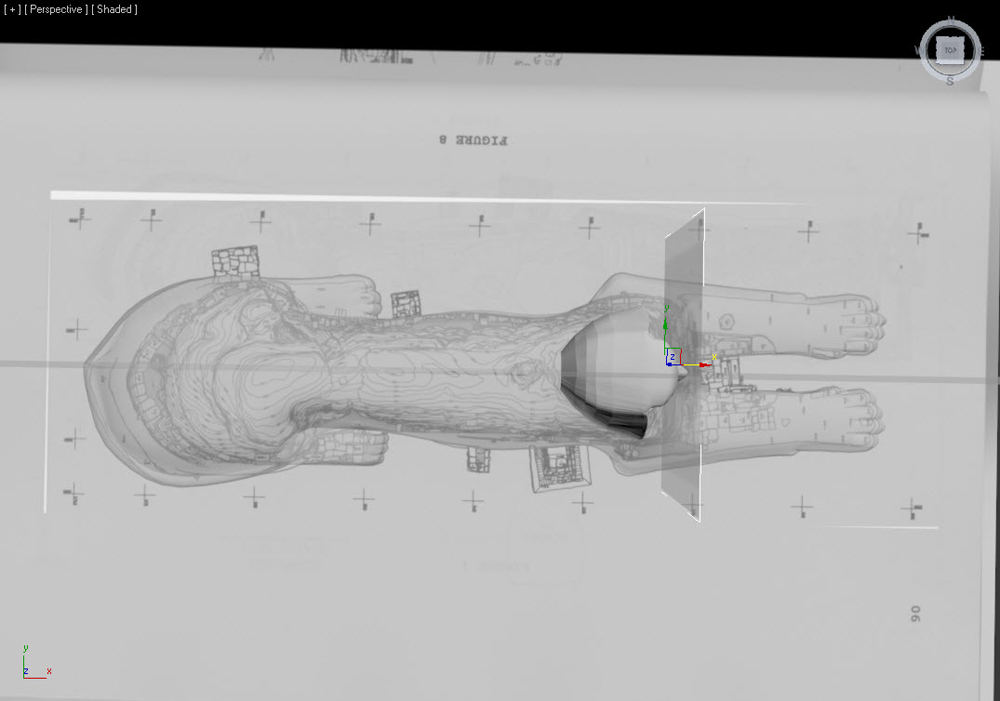Click the sphinx head contour drawing area
The width and height of the screenshot is (1000, 701).
210,376
